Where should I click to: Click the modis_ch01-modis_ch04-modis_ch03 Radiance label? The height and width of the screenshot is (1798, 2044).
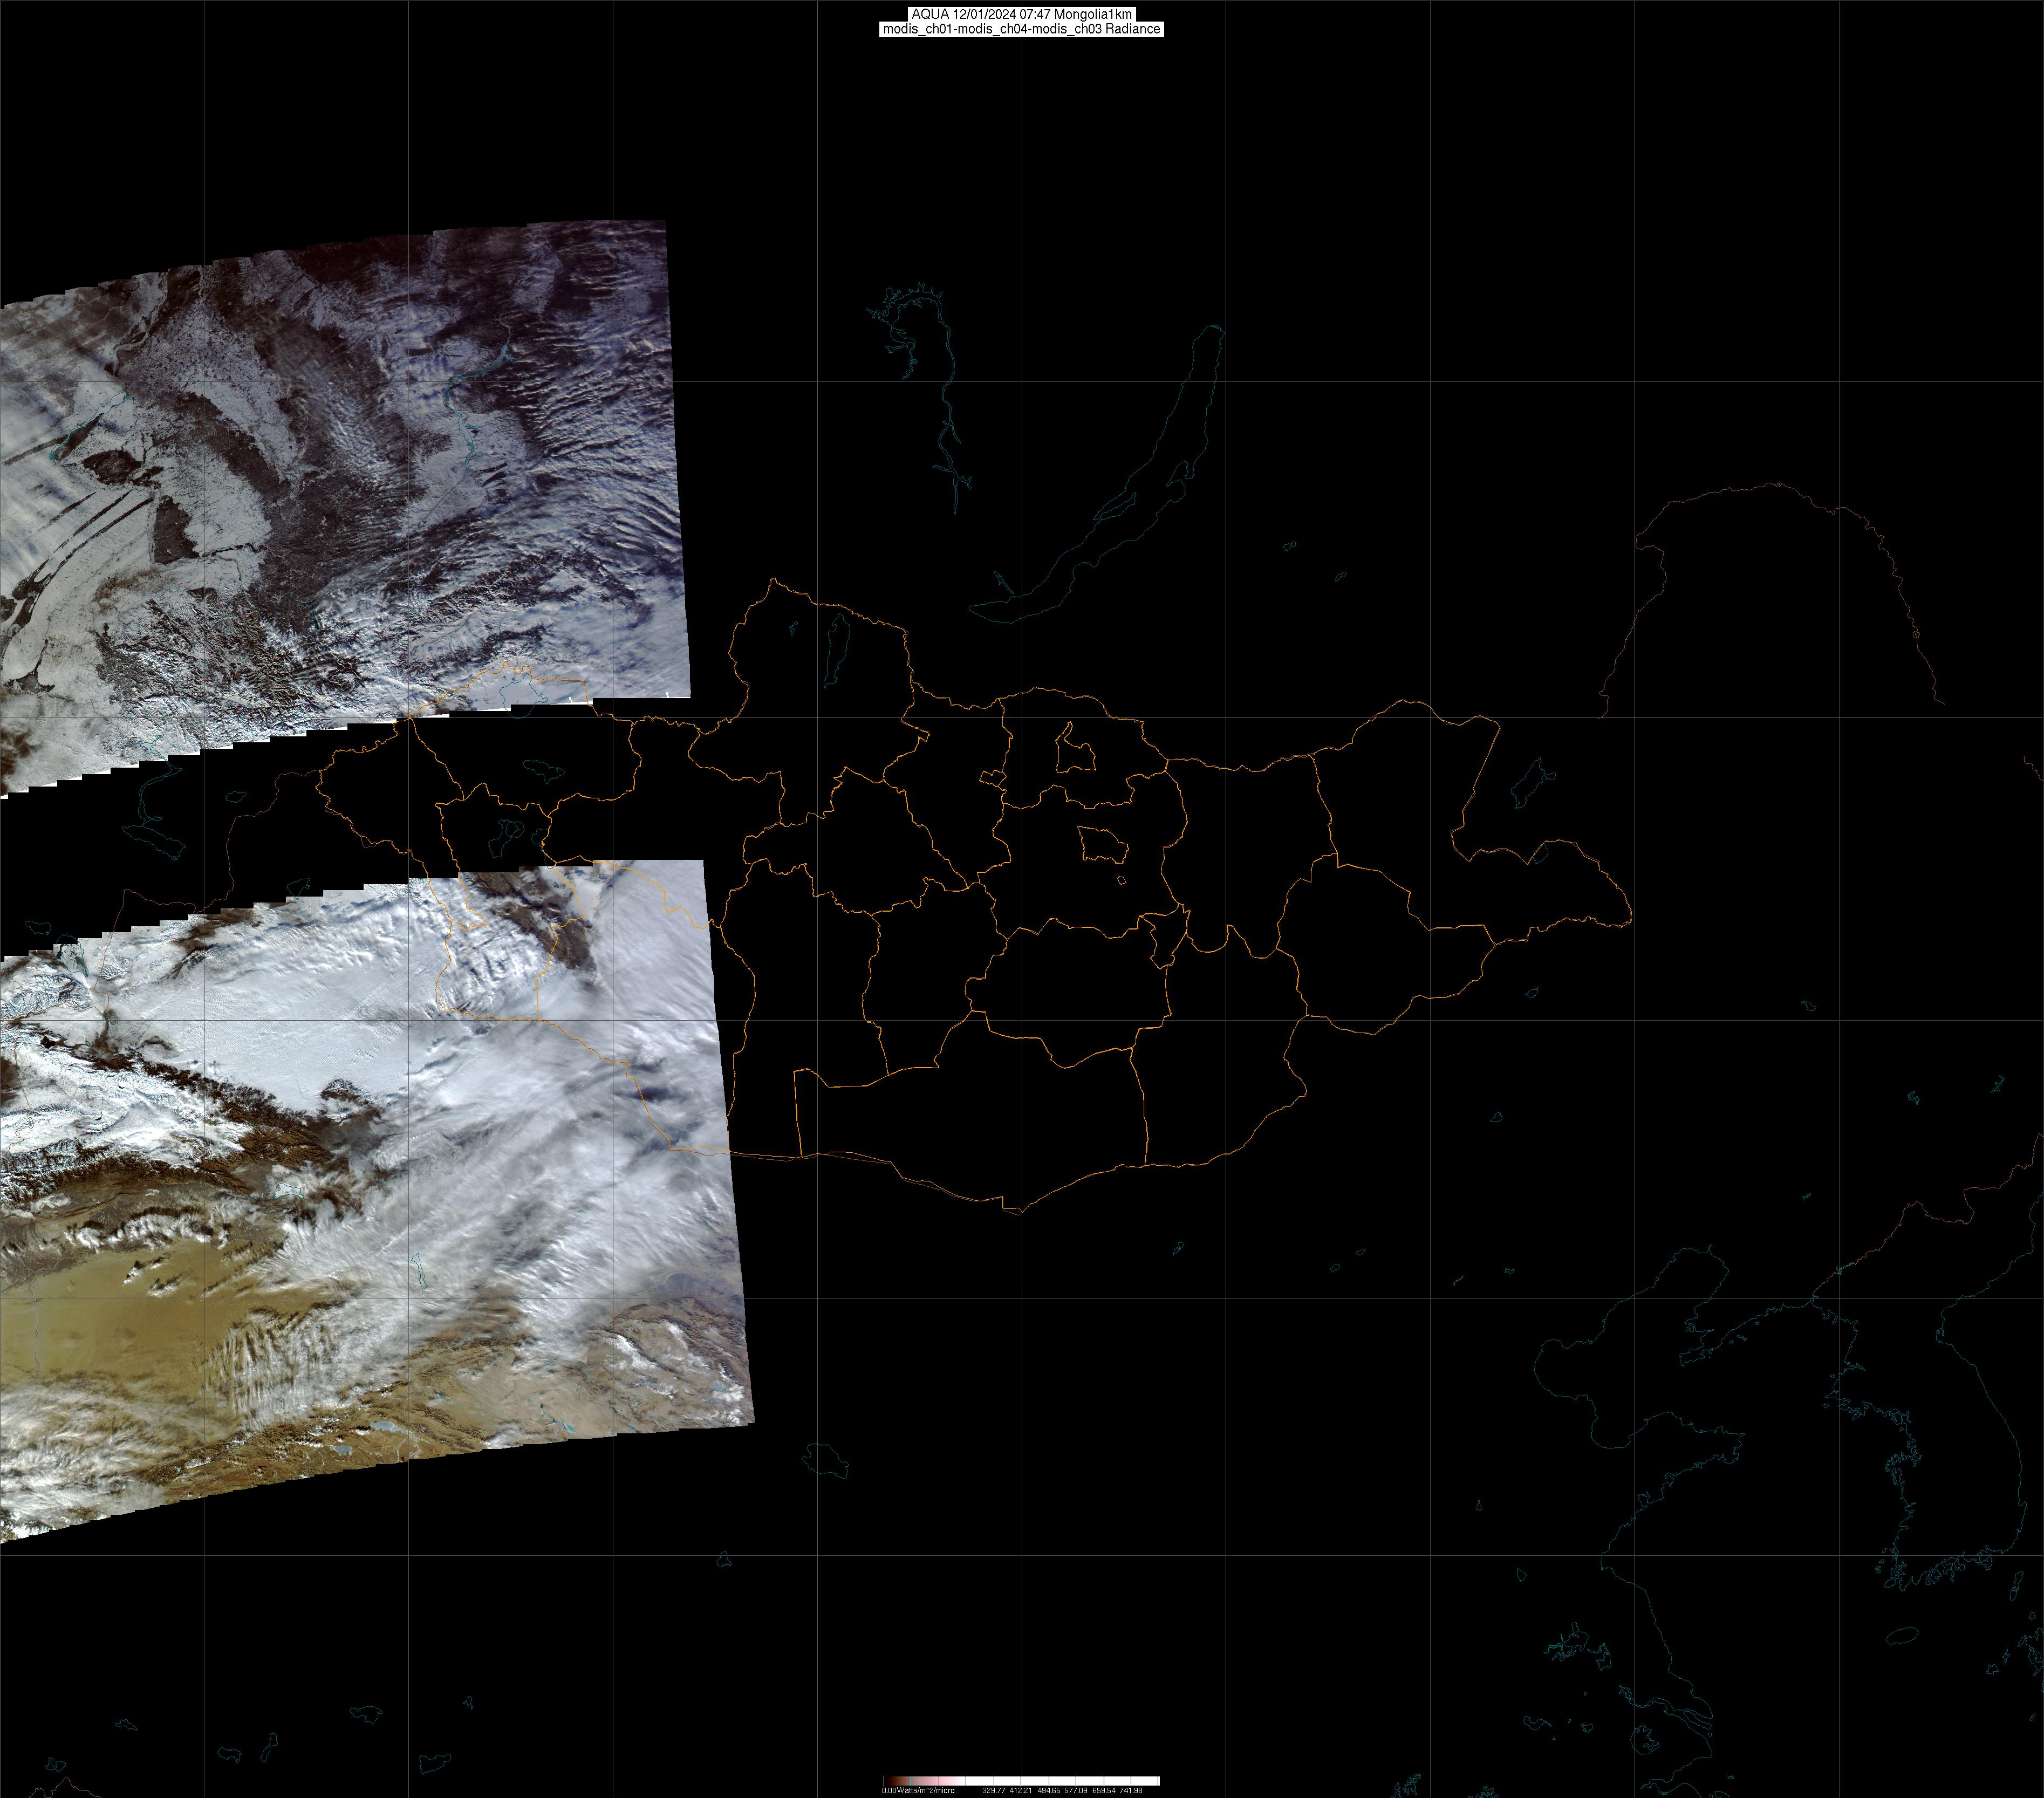[x=1021, y=29]
